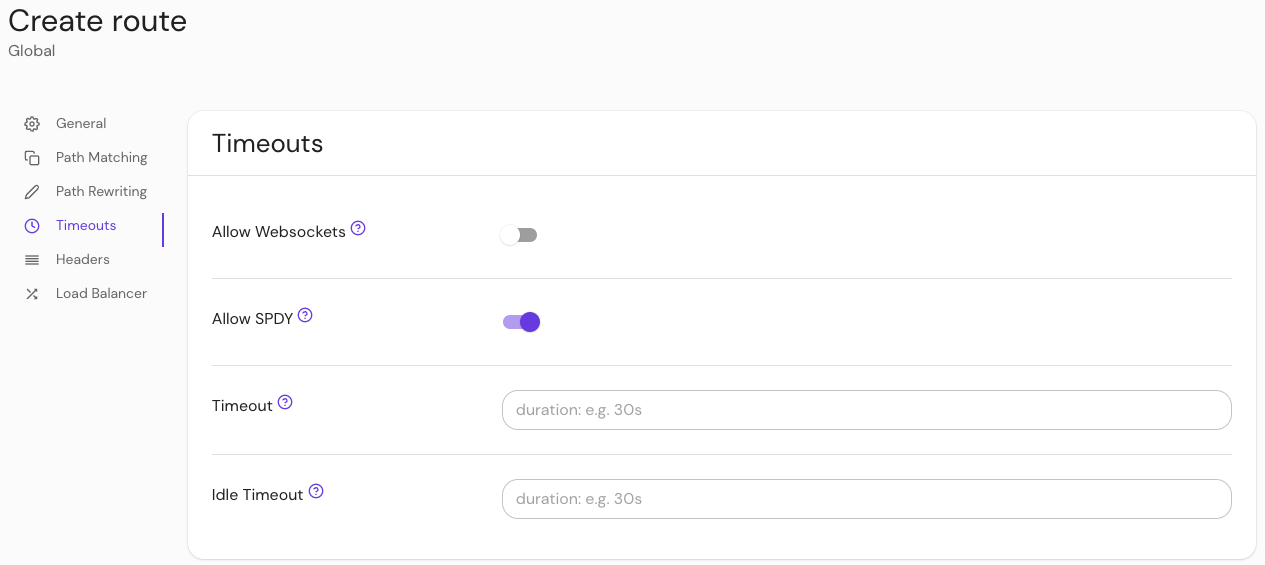Navigate to Load Balancer section

(x=101, y=294)
